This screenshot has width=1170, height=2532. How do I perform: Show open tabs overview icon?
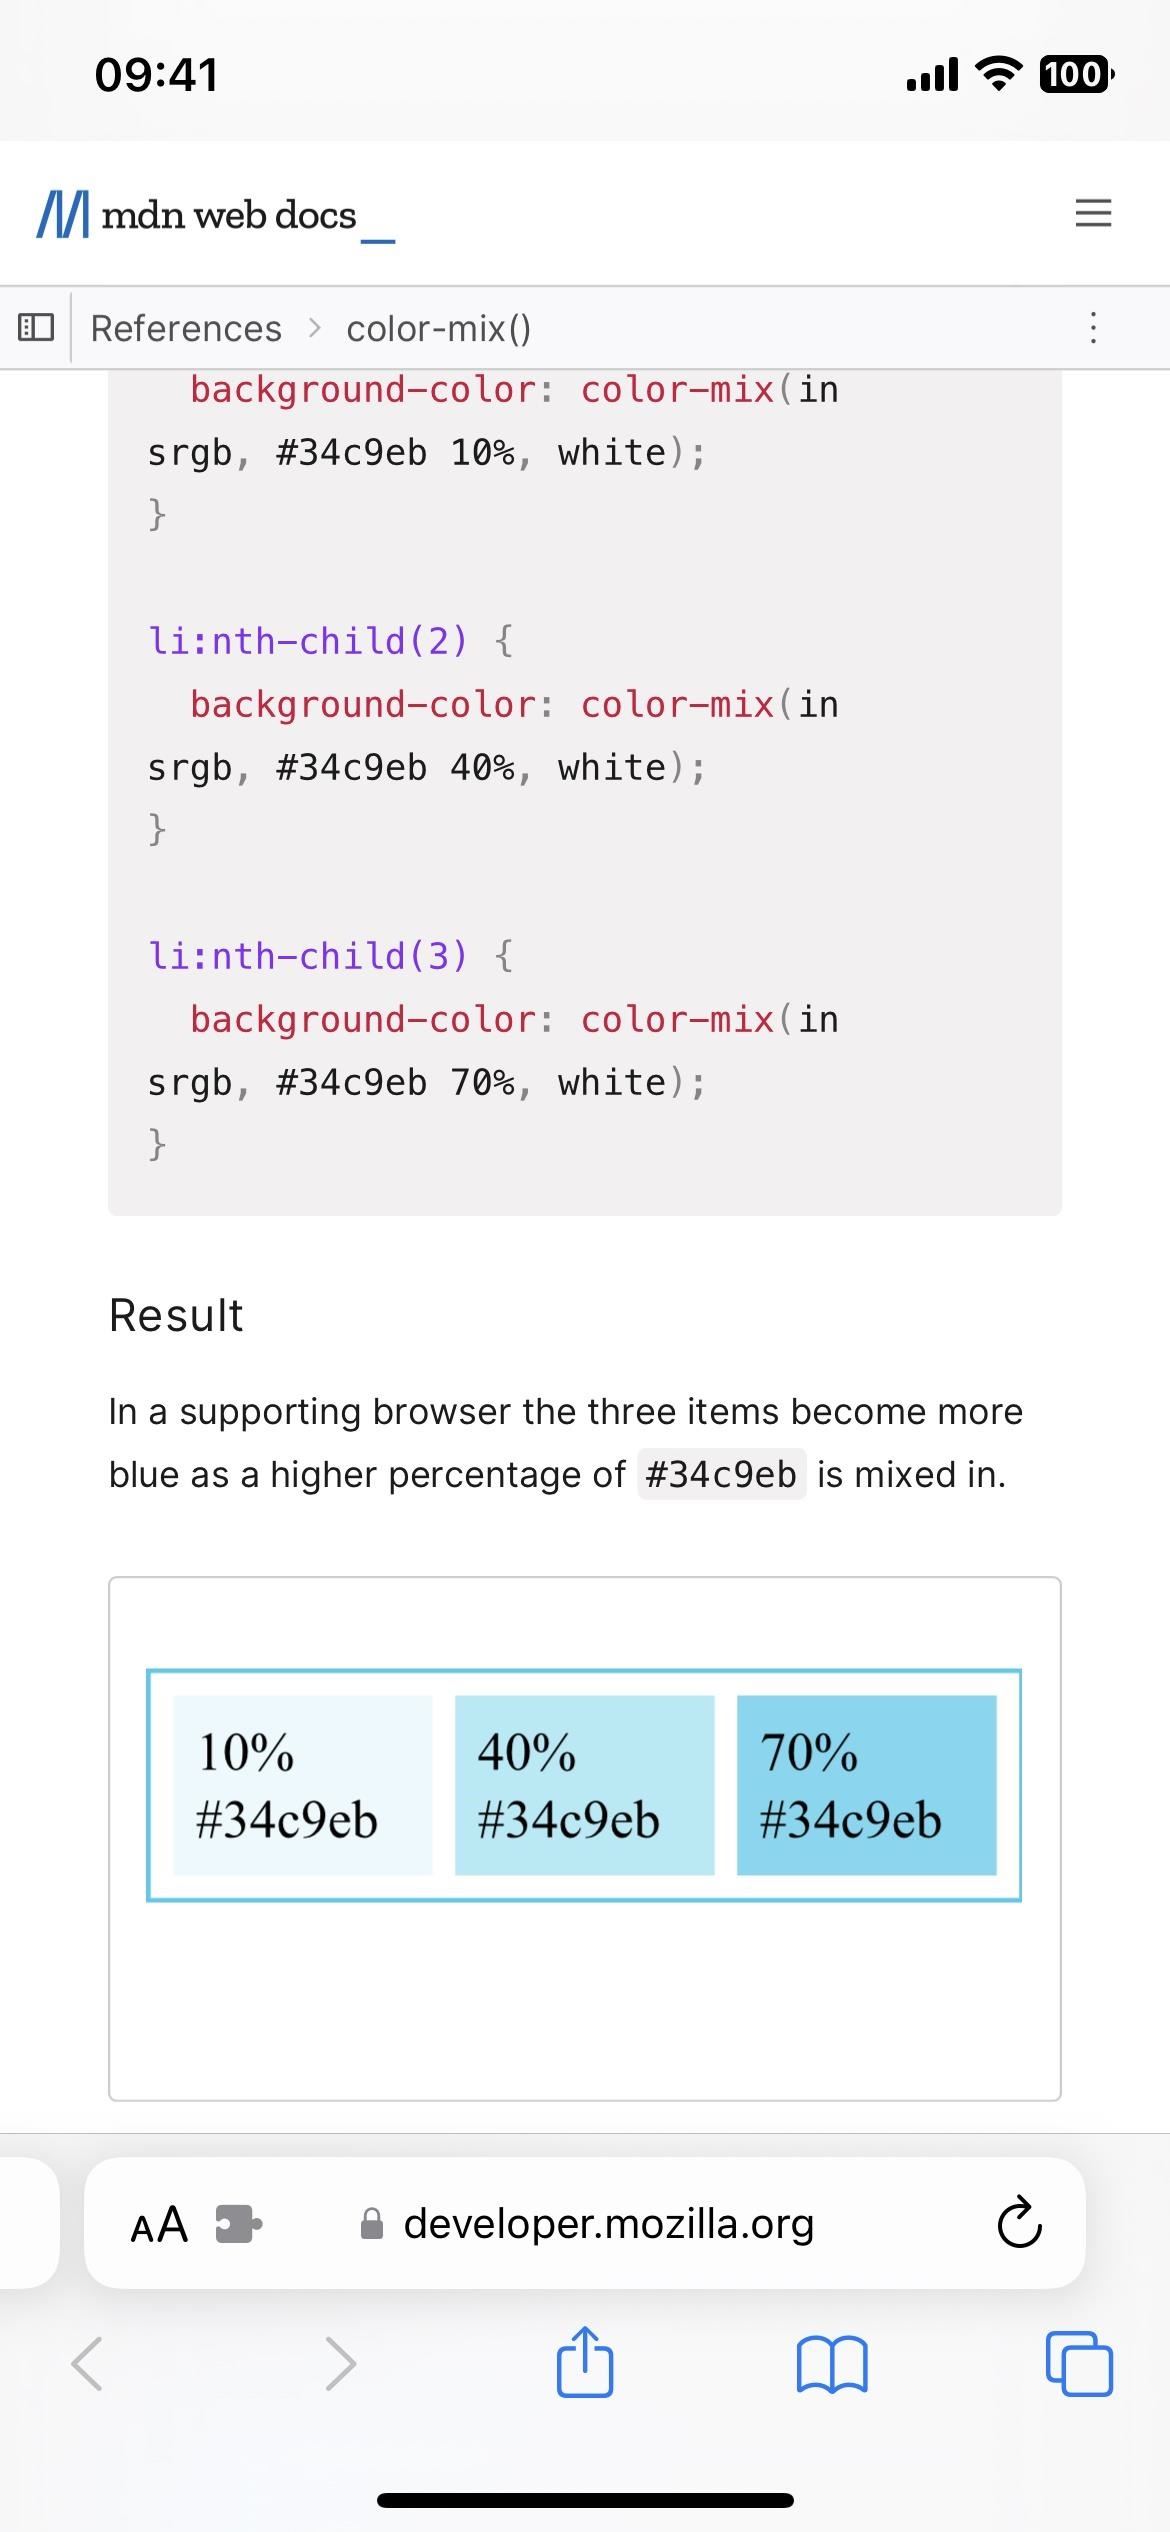pyautogui.click(x=1079, y=2363)
